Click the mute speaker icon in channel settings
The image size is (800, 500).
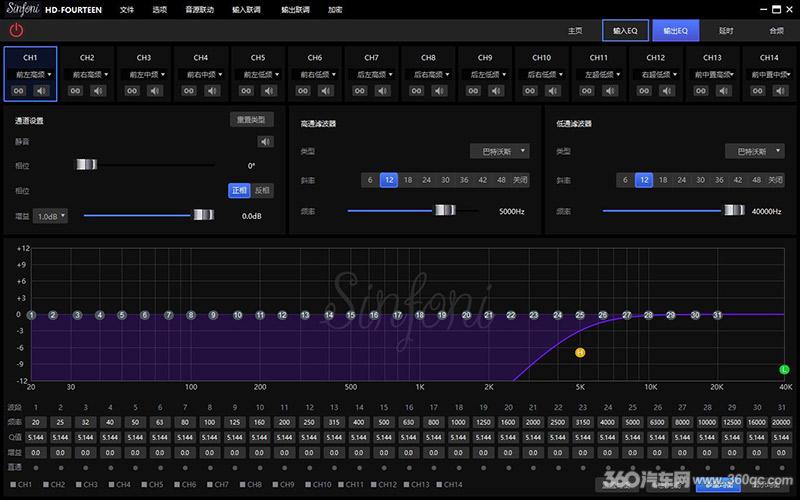coord(265,141)
